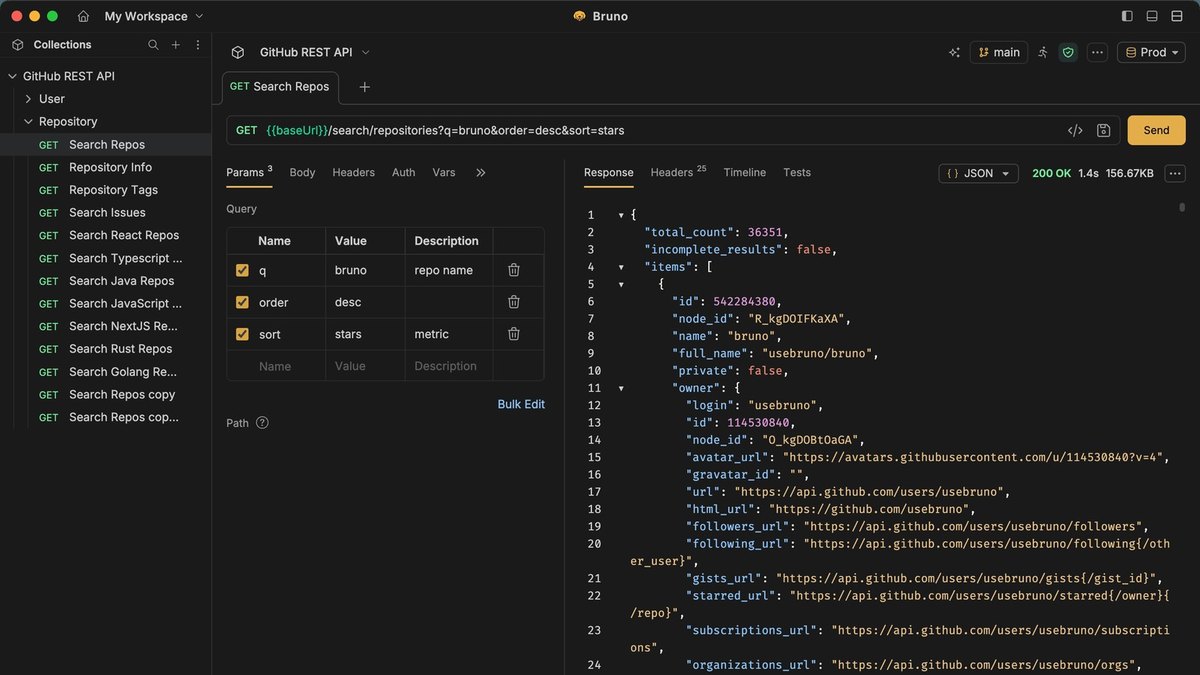Open the JSON response format dropdown
Screen dimensions: 1200x675
tap(978, 173)
